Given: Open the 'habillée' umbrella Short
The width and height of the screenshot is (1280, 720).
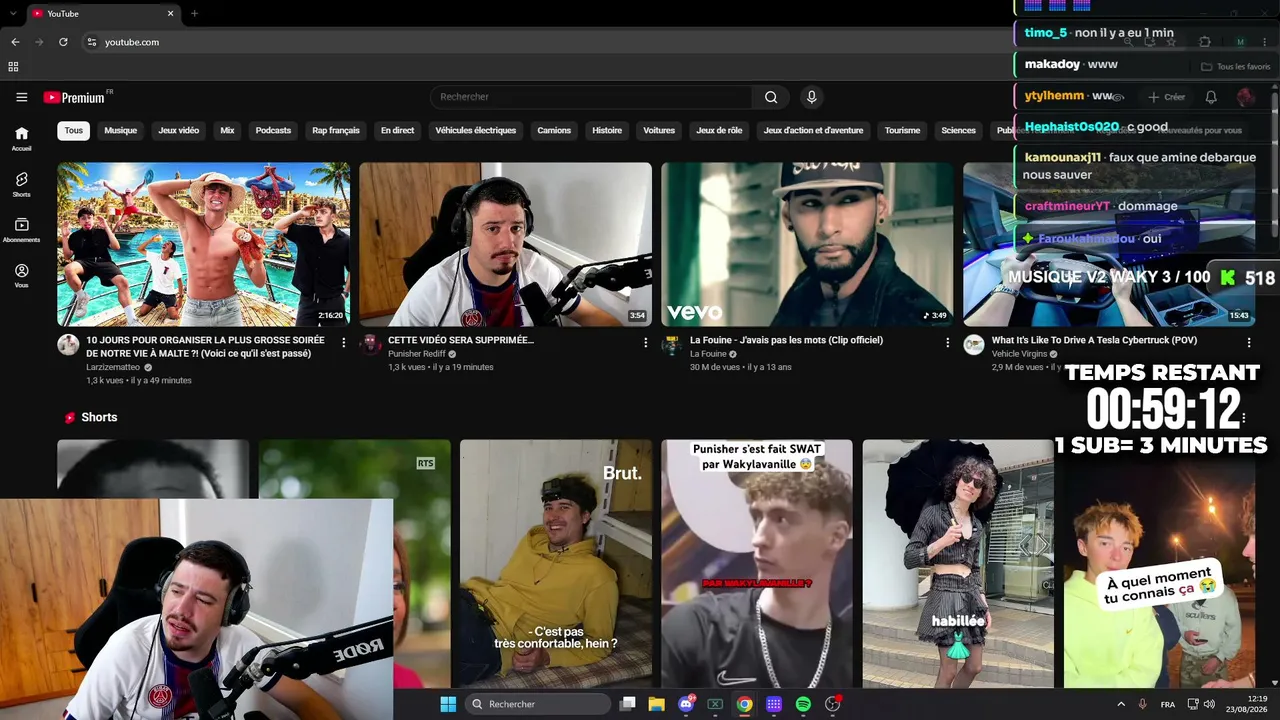Looking at the screenshot, I should [958, 563].
